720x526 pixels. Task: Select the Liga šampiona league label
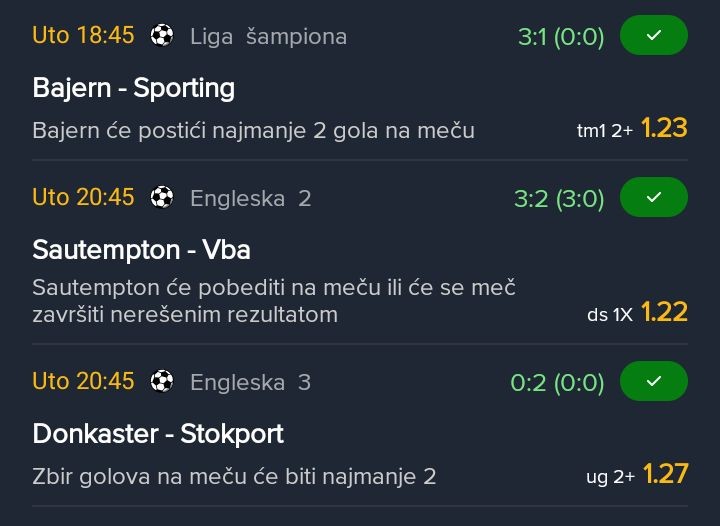(x=268, y=37)
